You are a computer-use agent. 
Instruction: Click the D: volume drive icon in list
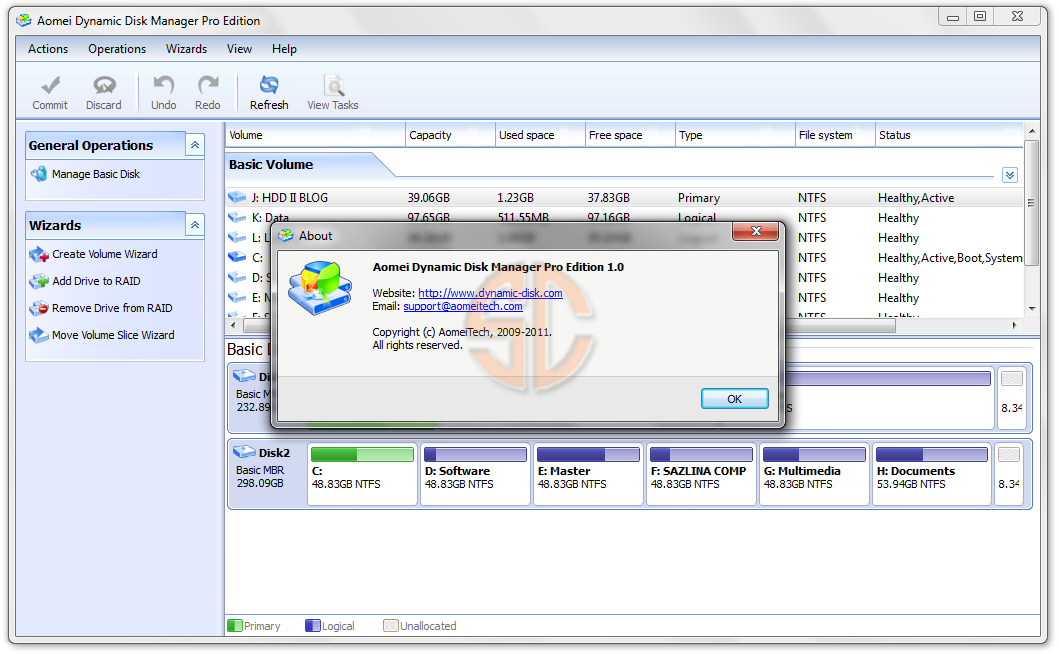pyautogui.click(x=237, y=277)
